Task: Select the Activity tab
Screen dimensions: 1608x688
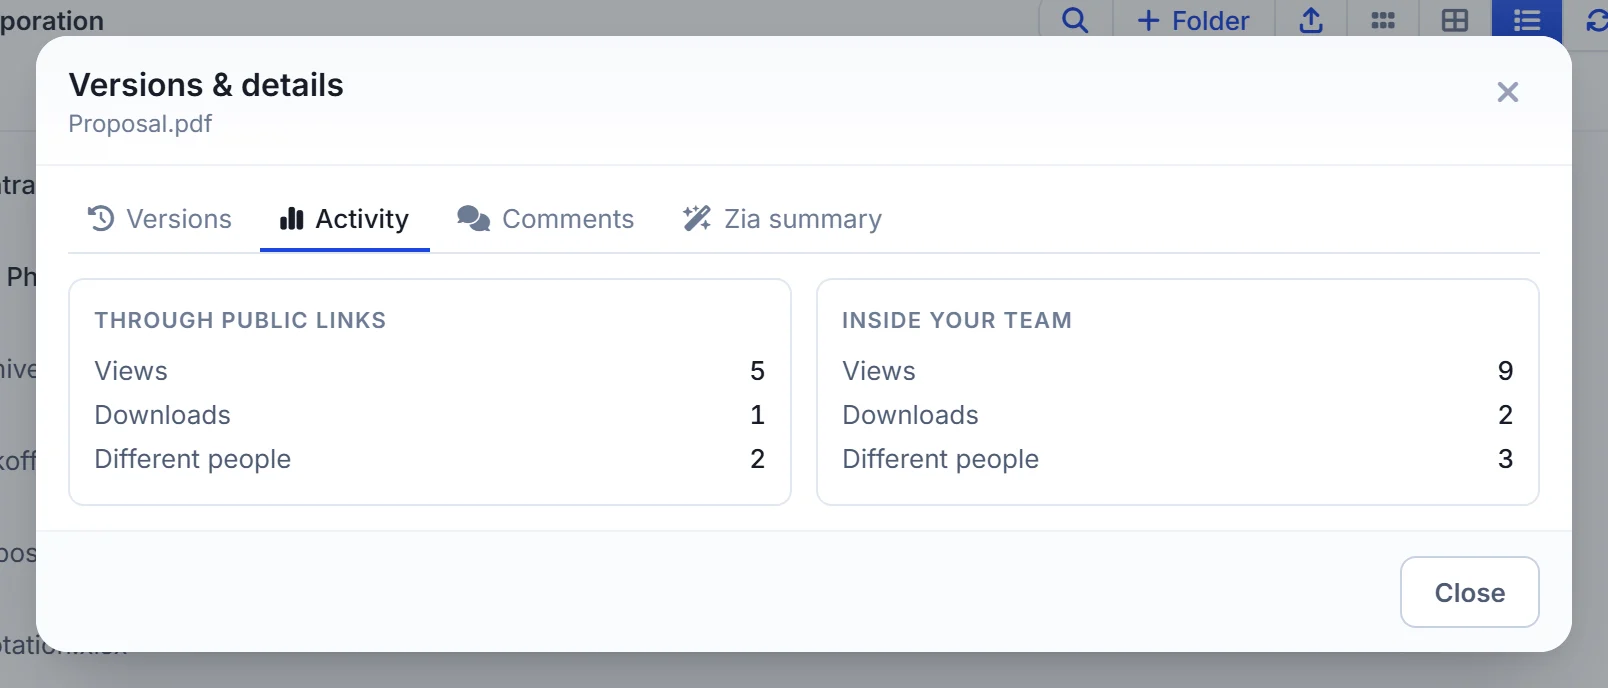Action: coord(345,219)
